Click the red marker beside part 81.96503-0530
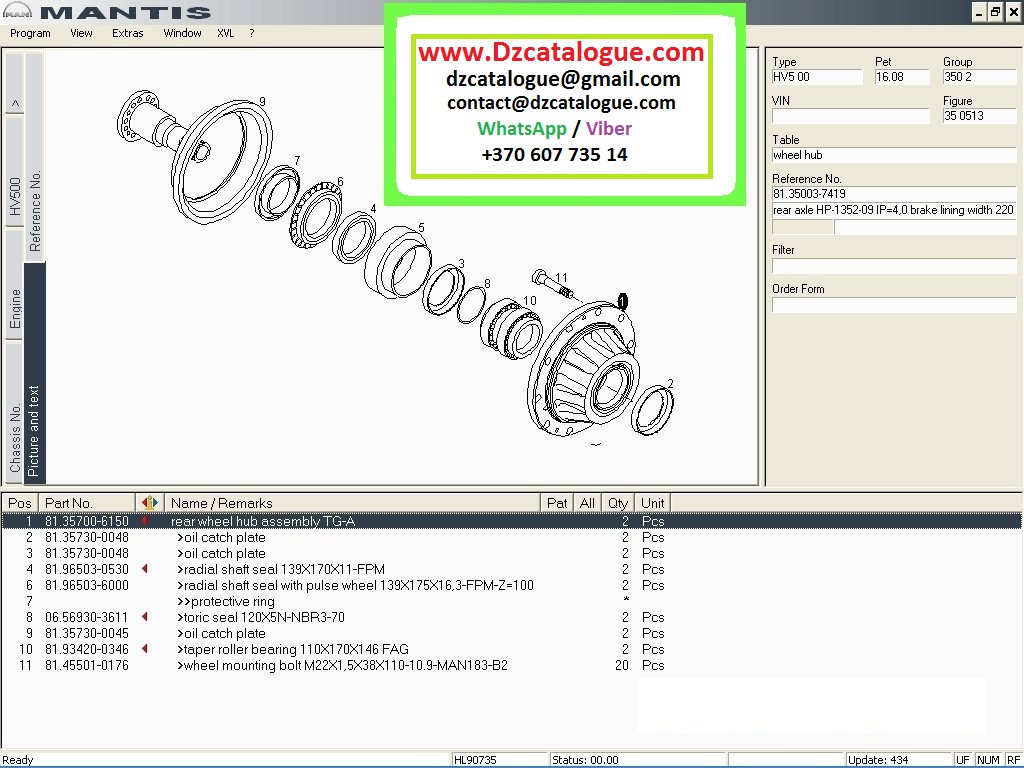This screenshot has width=1024, height=768. coord(145,569)
